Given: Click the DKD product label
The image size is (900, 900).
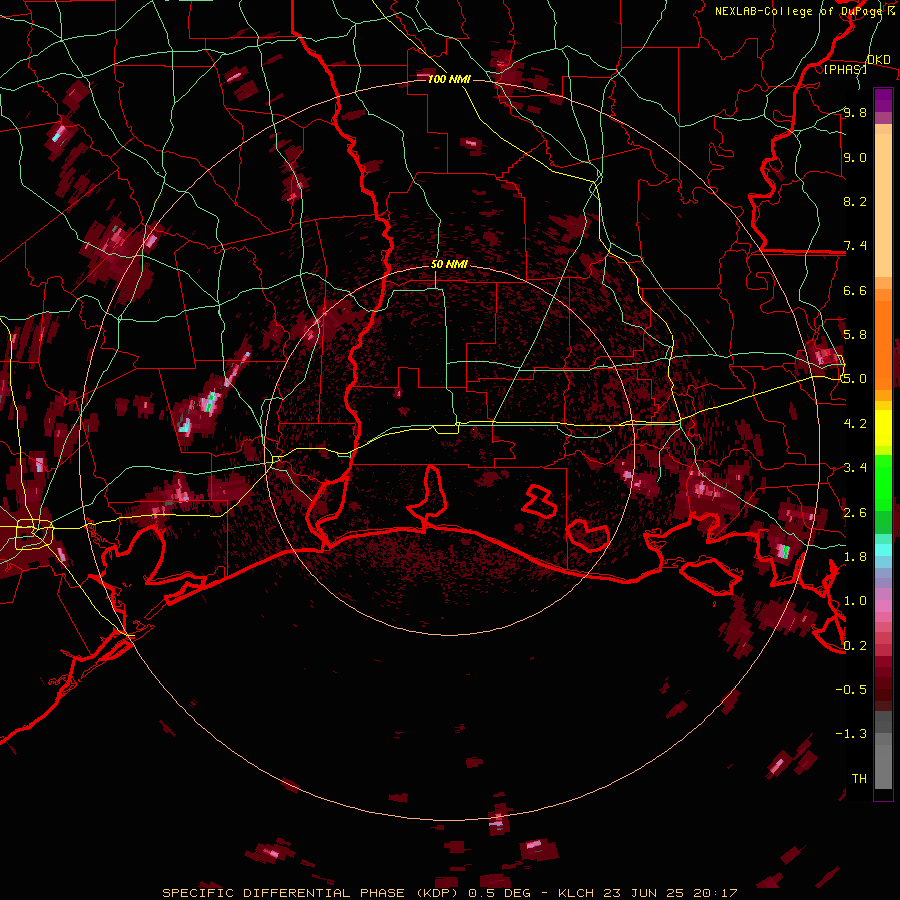Looking at the screenshot, I should (879, 60).
